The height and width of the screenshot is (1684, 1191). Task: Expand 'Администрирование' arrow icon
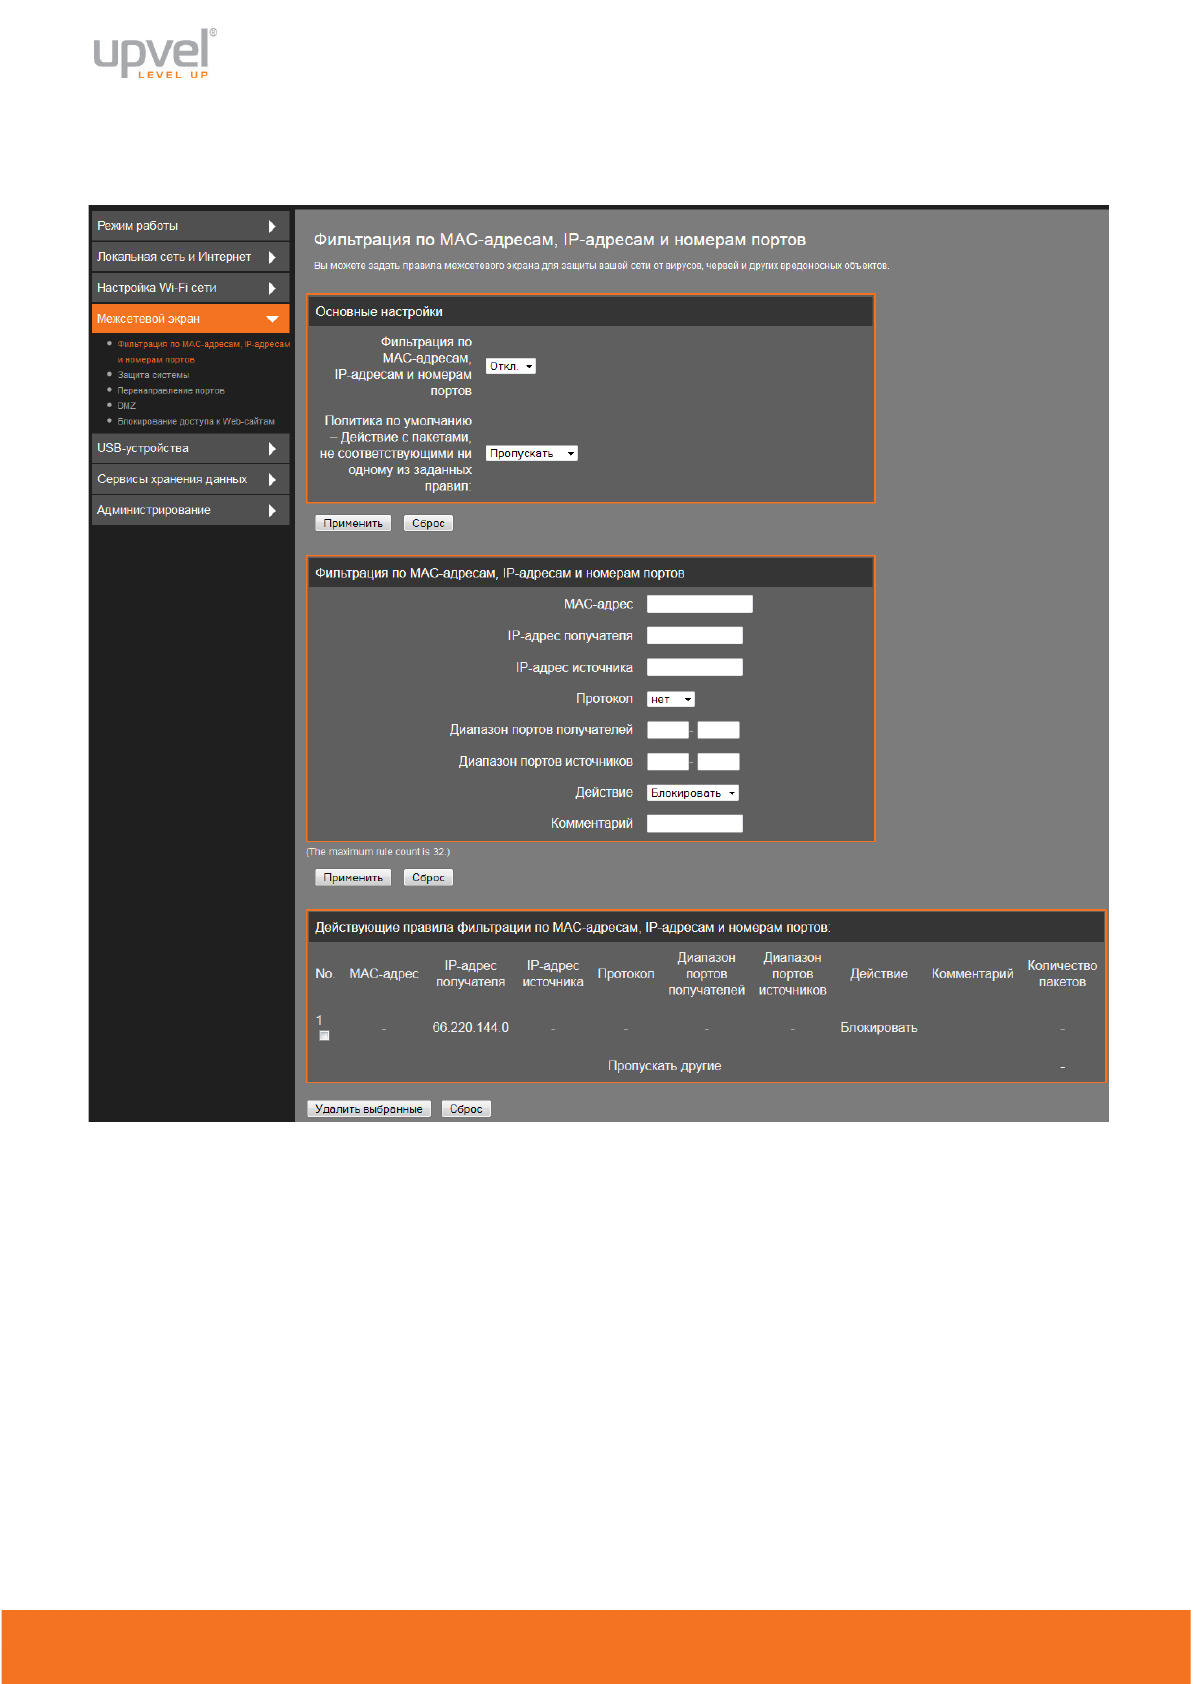[272, 511]
